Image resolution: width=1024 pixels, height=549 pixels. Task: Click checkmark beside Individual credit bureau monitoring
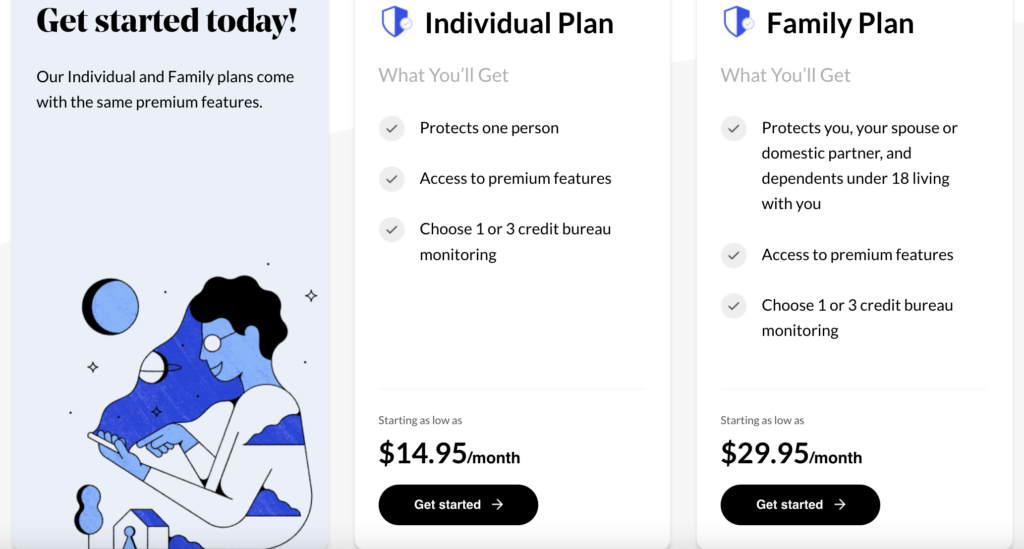point(392,230)
